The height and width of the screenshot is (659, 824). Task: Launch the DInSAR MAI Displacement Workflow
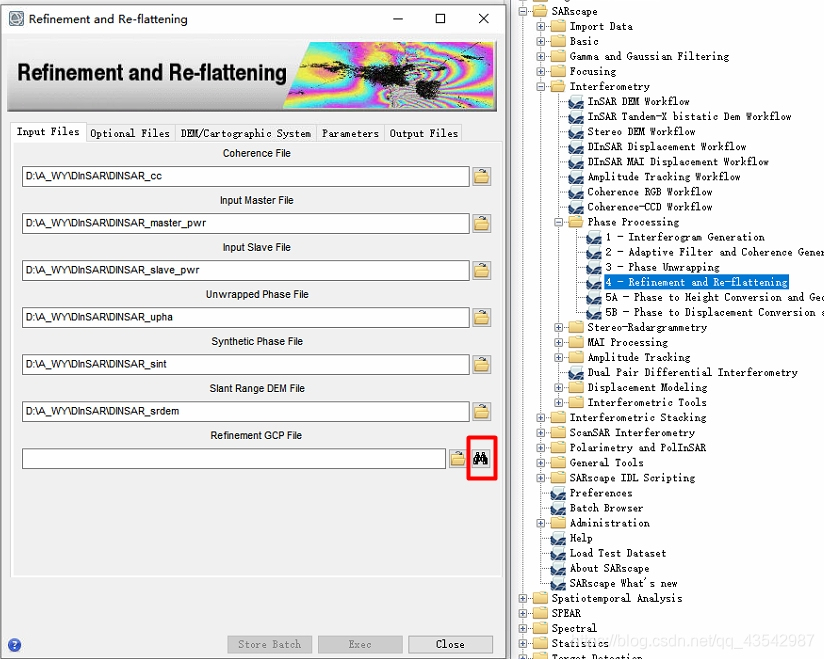pos(678,162)
